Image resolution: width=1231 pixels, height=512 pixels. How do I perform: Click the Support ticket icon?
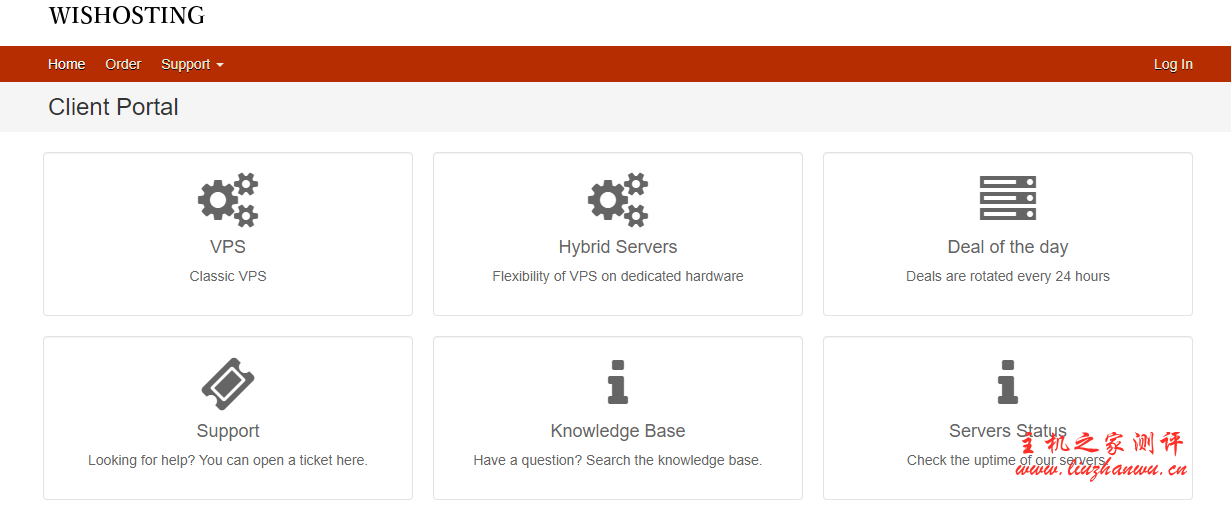pos(228,384)
